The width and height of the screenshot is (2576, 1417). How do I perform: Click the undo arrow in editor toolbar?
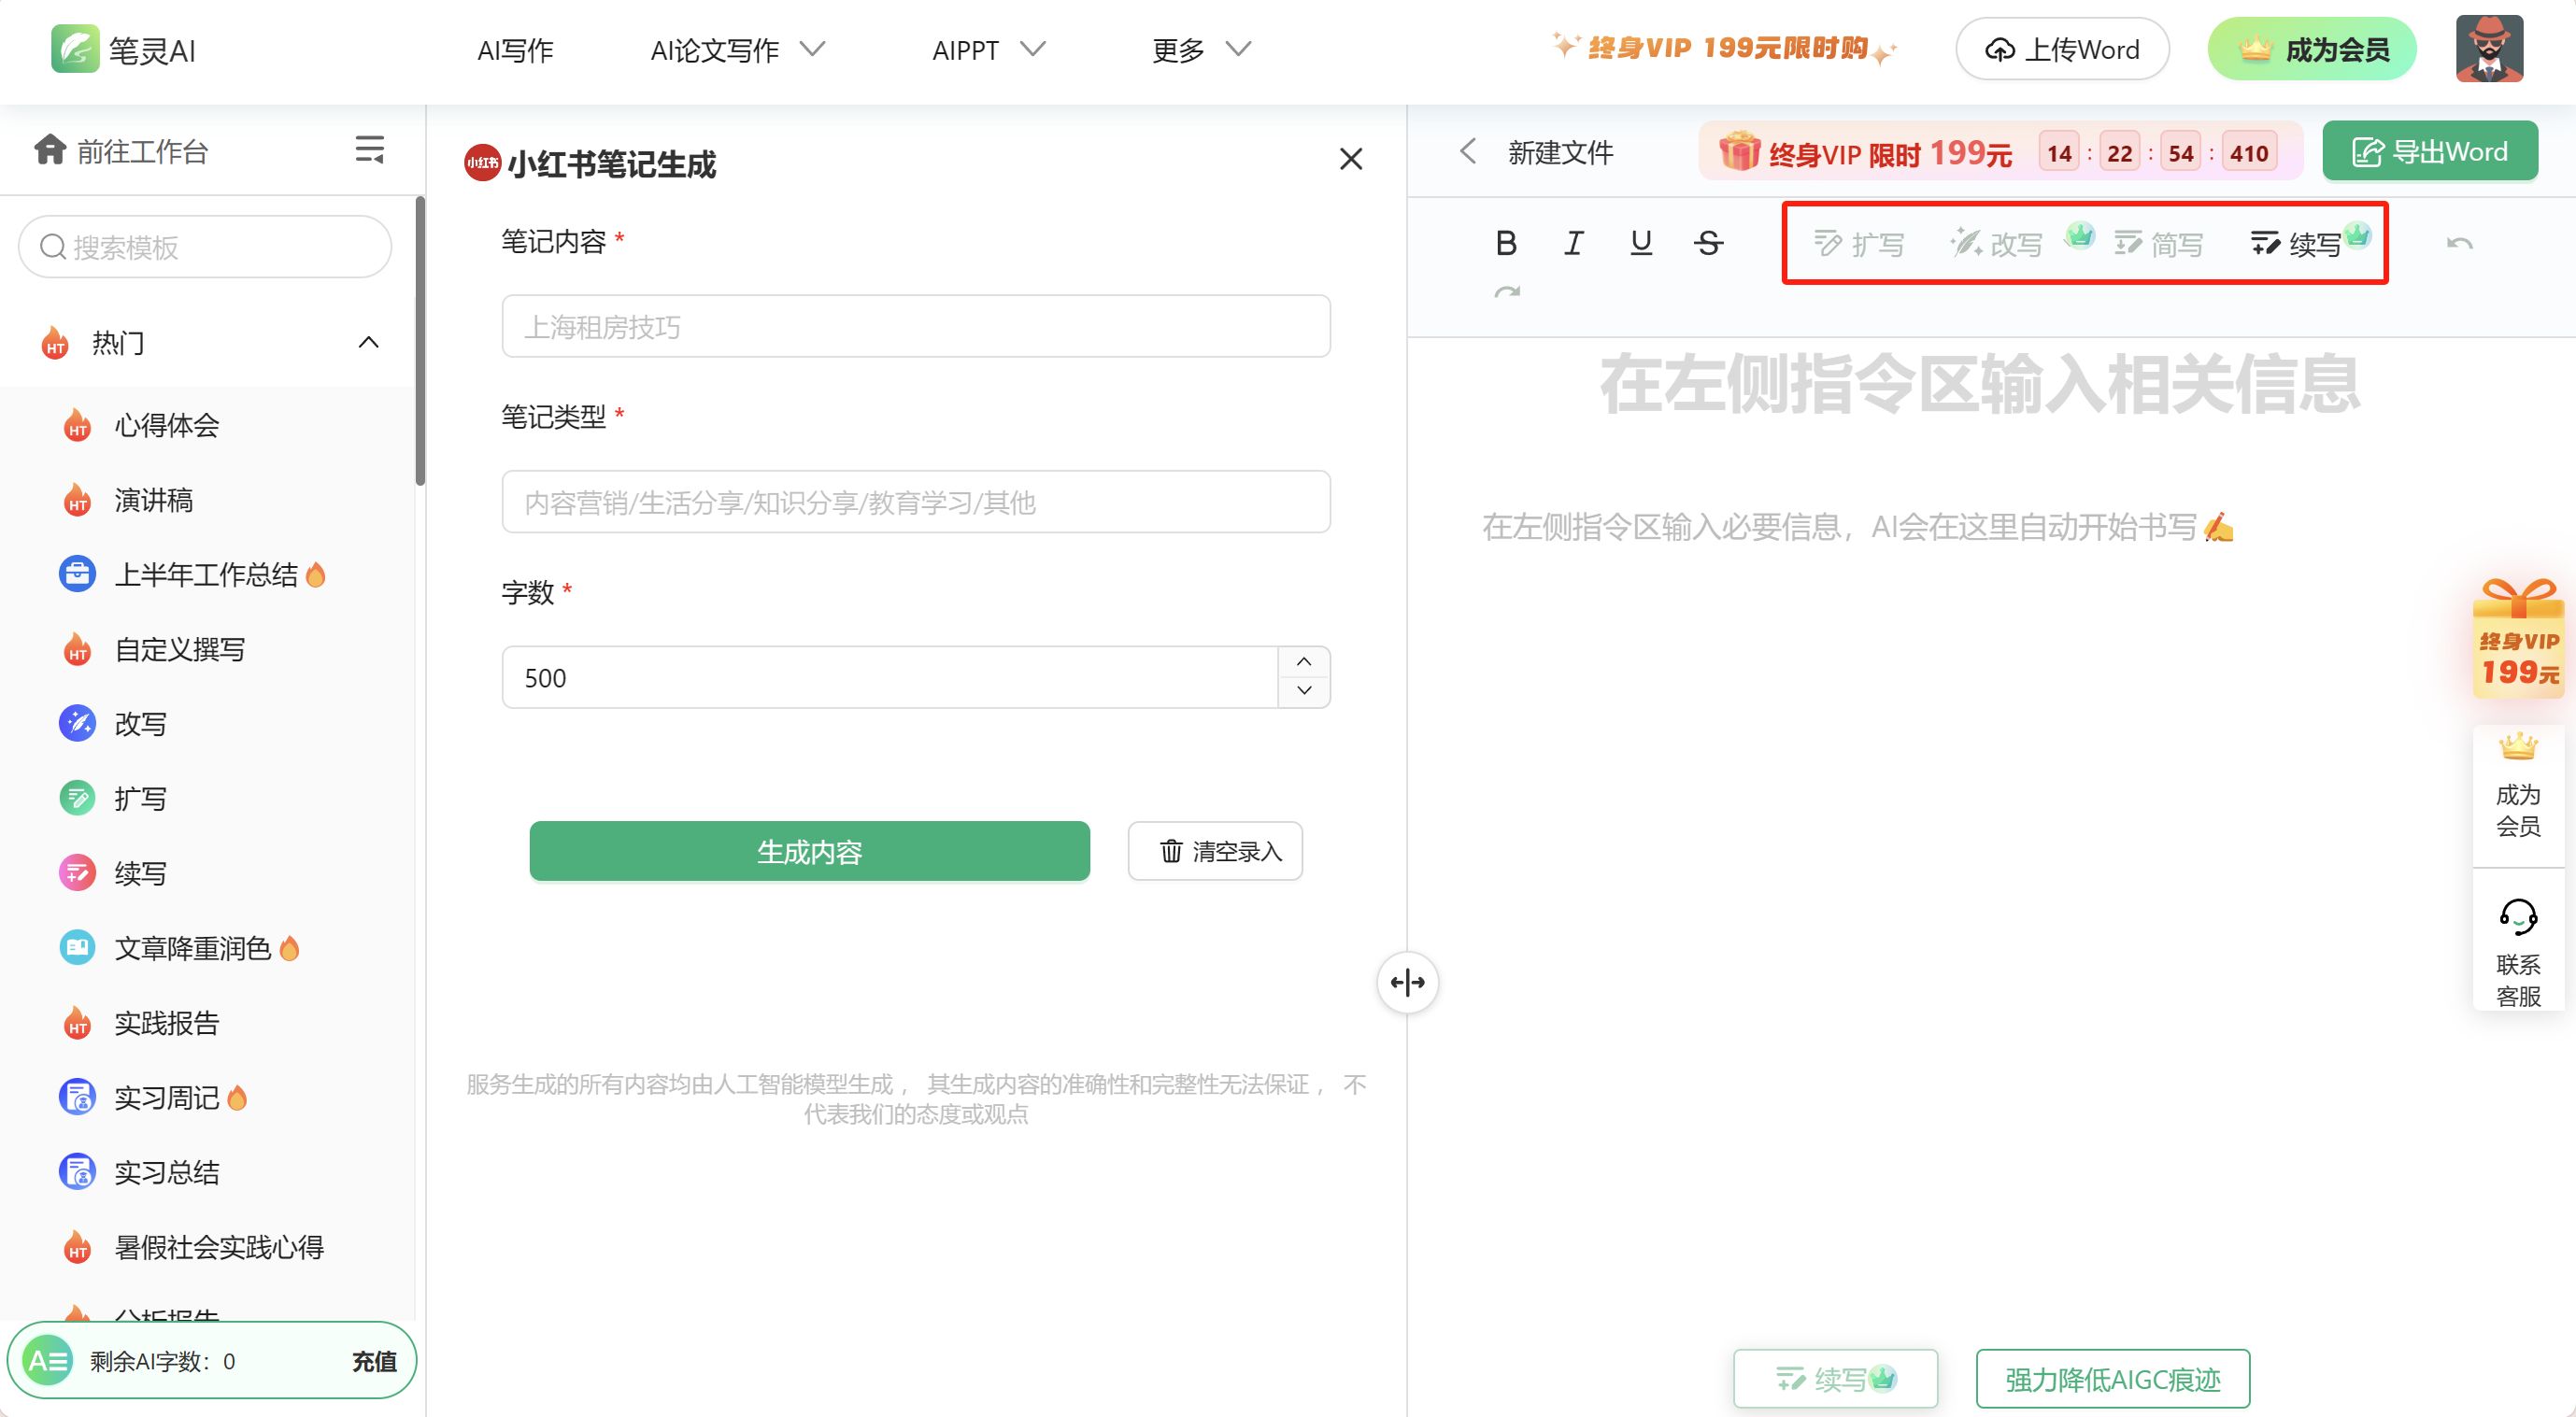(x=2459, y=243)
